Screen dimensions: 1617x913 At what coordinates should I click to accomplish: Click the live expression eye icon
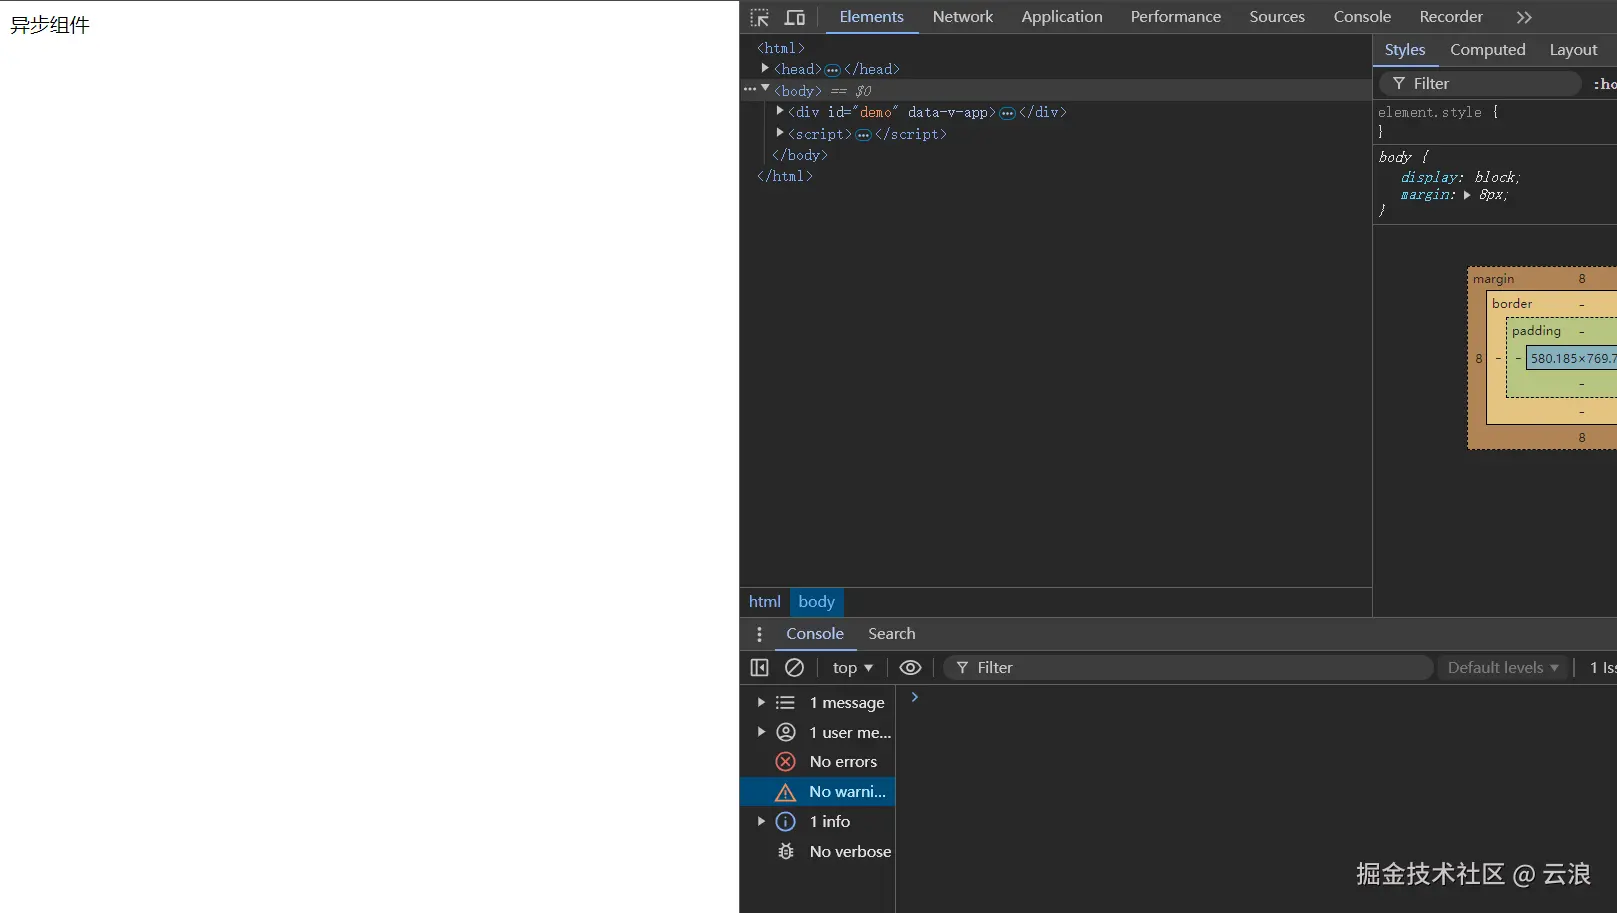pos(910,668)
